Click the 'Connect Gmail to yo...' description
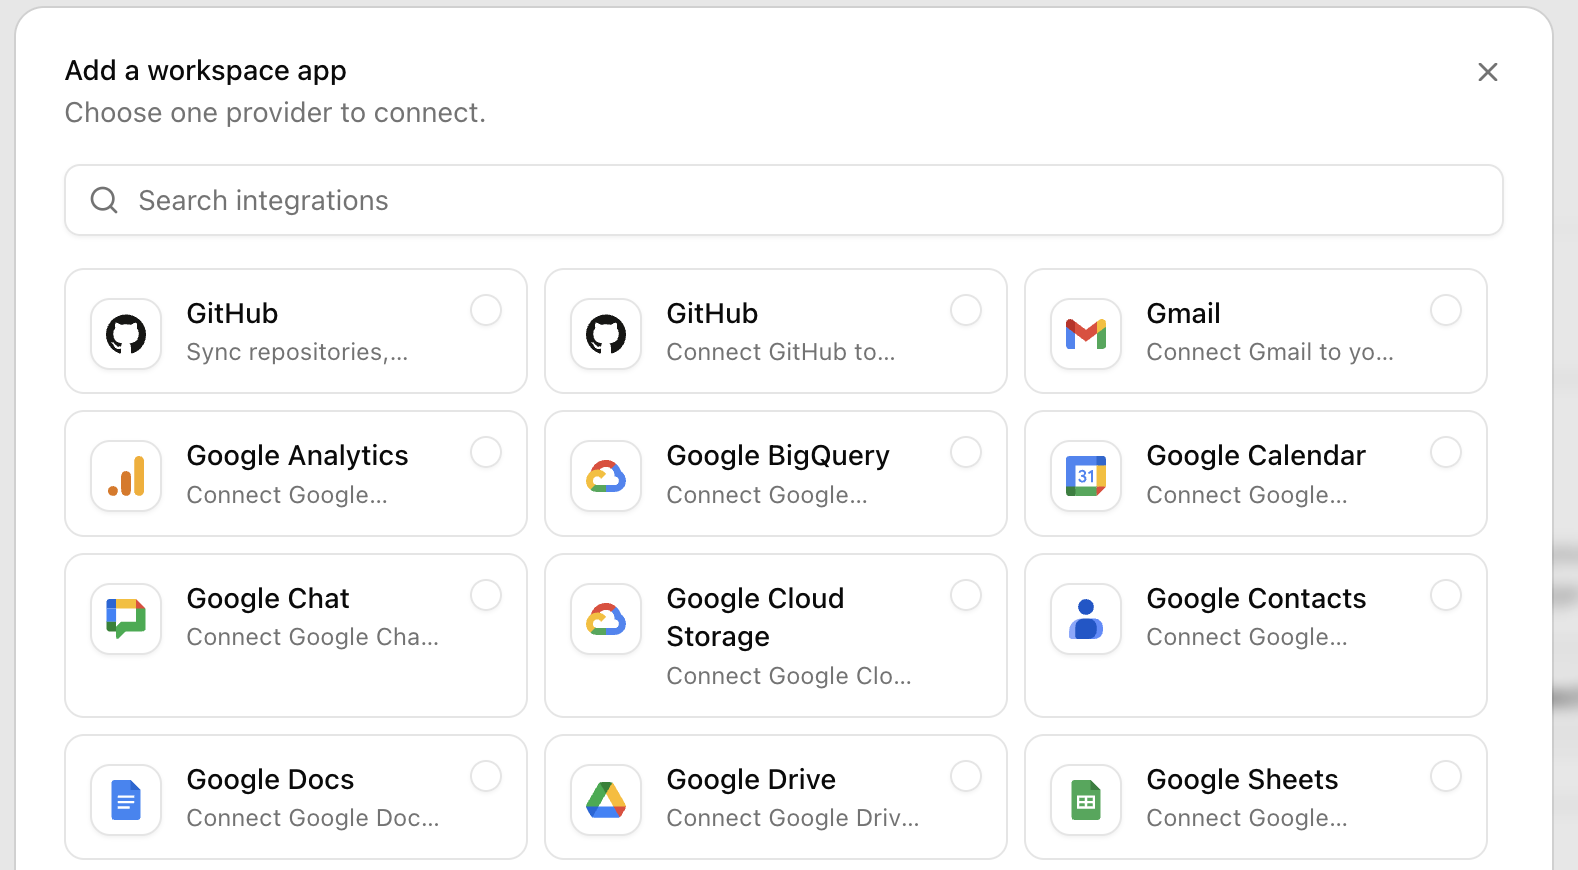This screenshot has width=1578, height=870. pyautogui.click(x=1270, y=352)
